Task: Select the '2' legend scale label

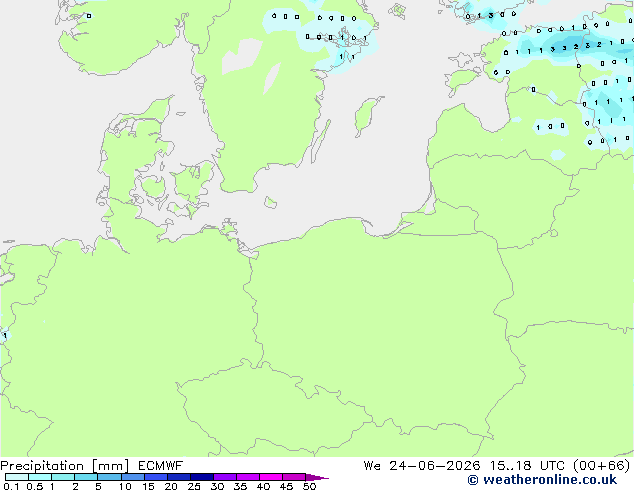Action: coord(75,486)
